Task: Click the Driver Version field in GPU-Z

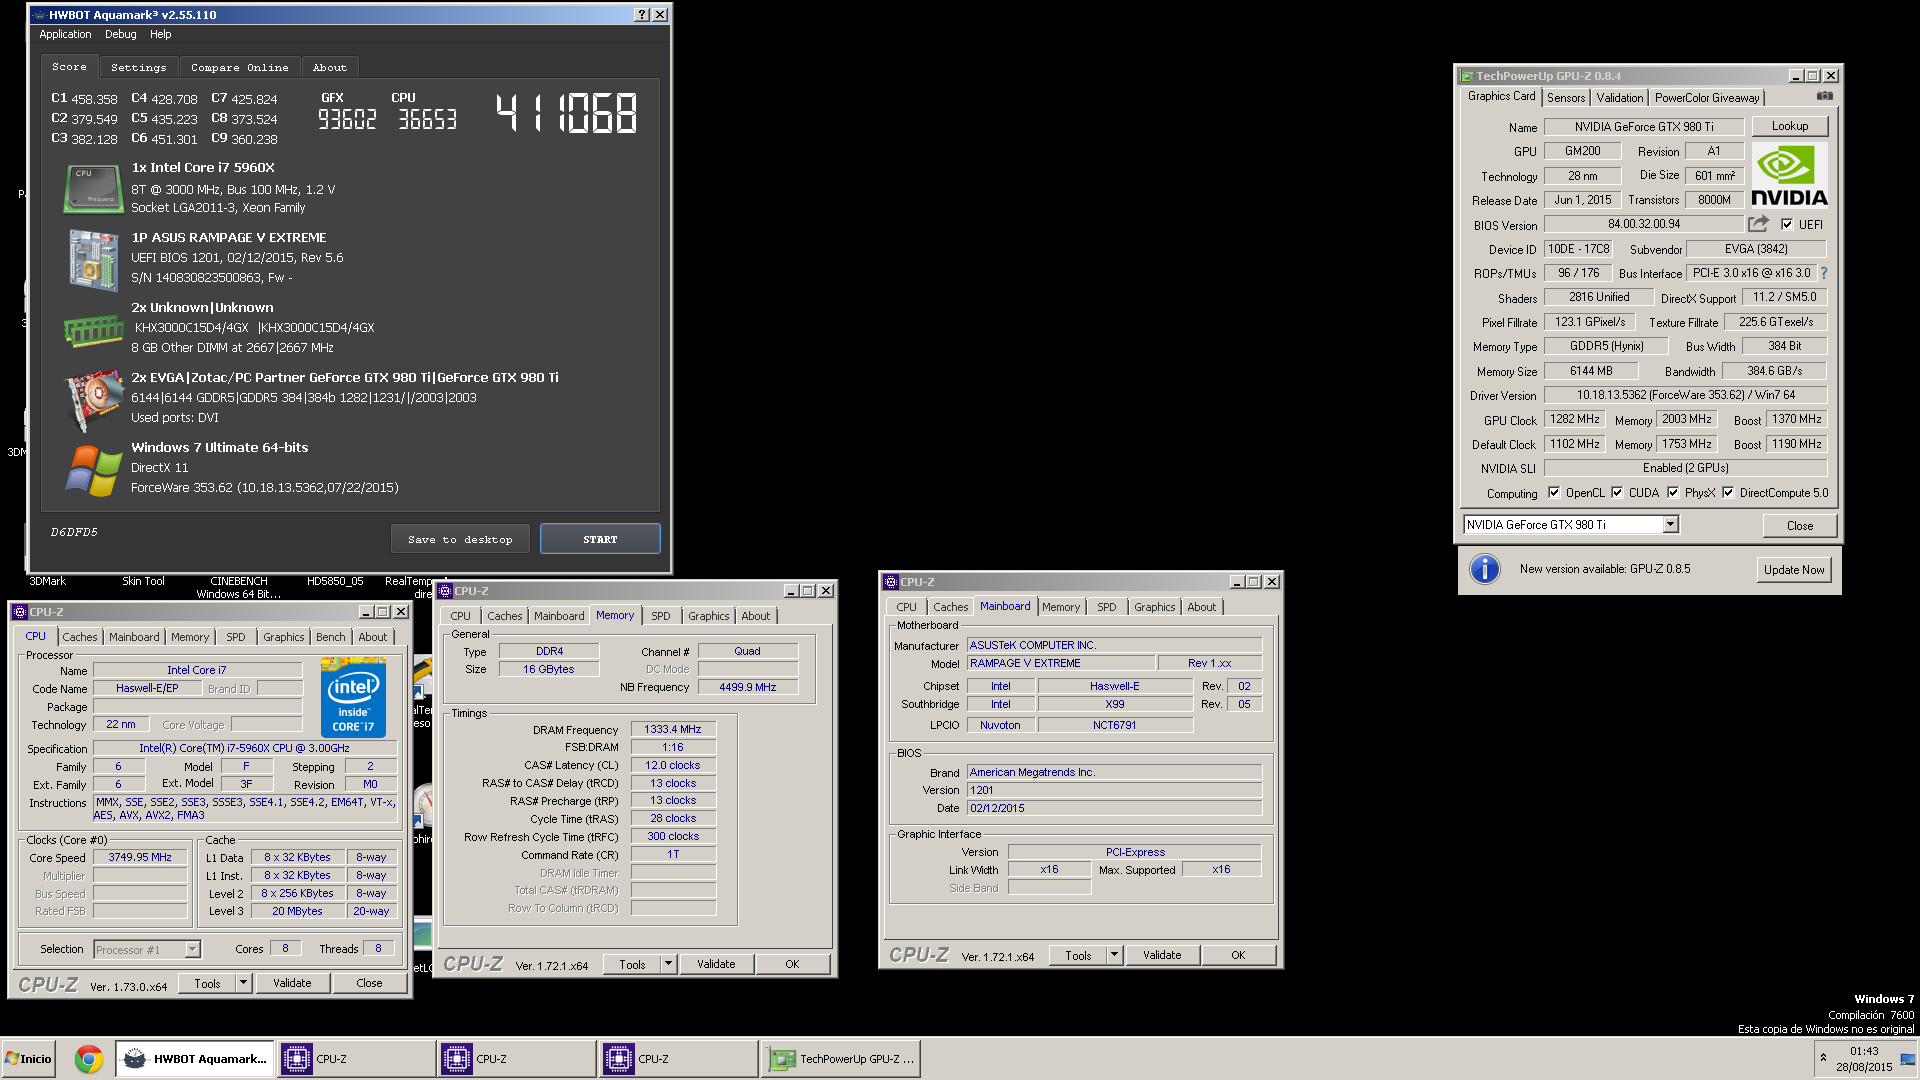Action: 1685,395
